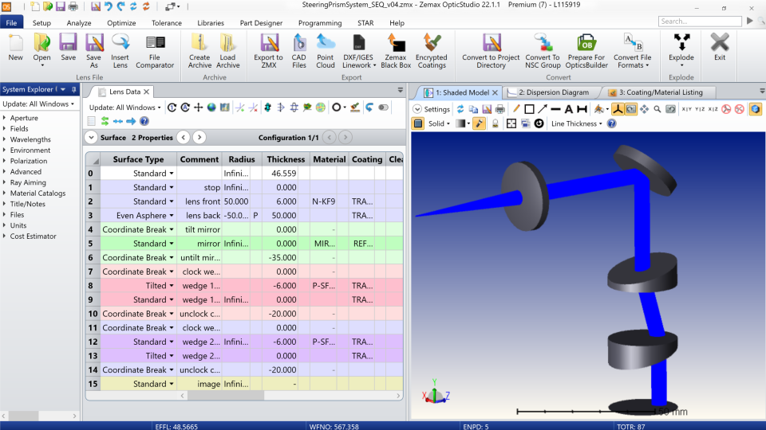The width and height of the screenshot is (766, 430).
Task: Click the pencil draw tool in Shaded Model
Action: 516,109
